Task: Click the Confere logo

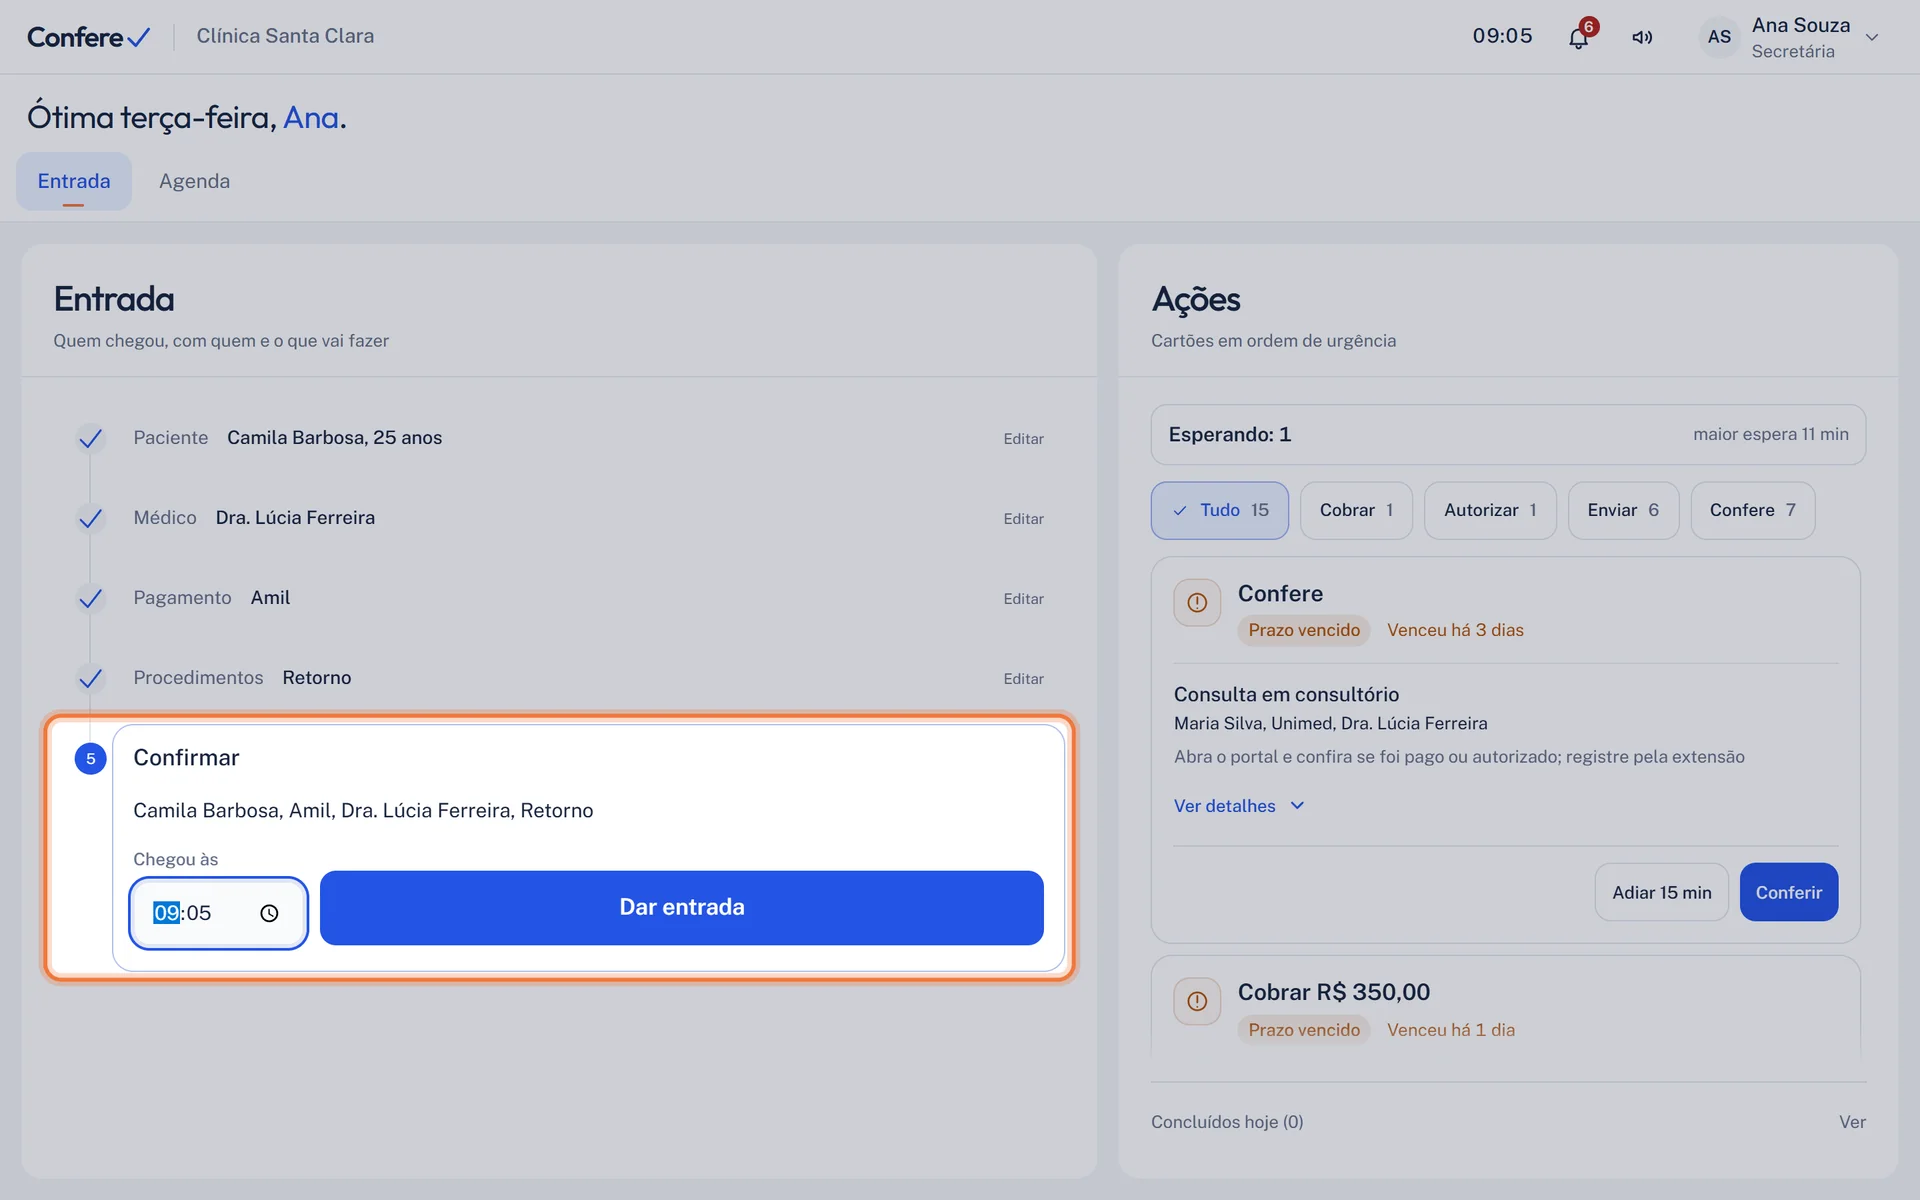Action: tap(88, 37)
